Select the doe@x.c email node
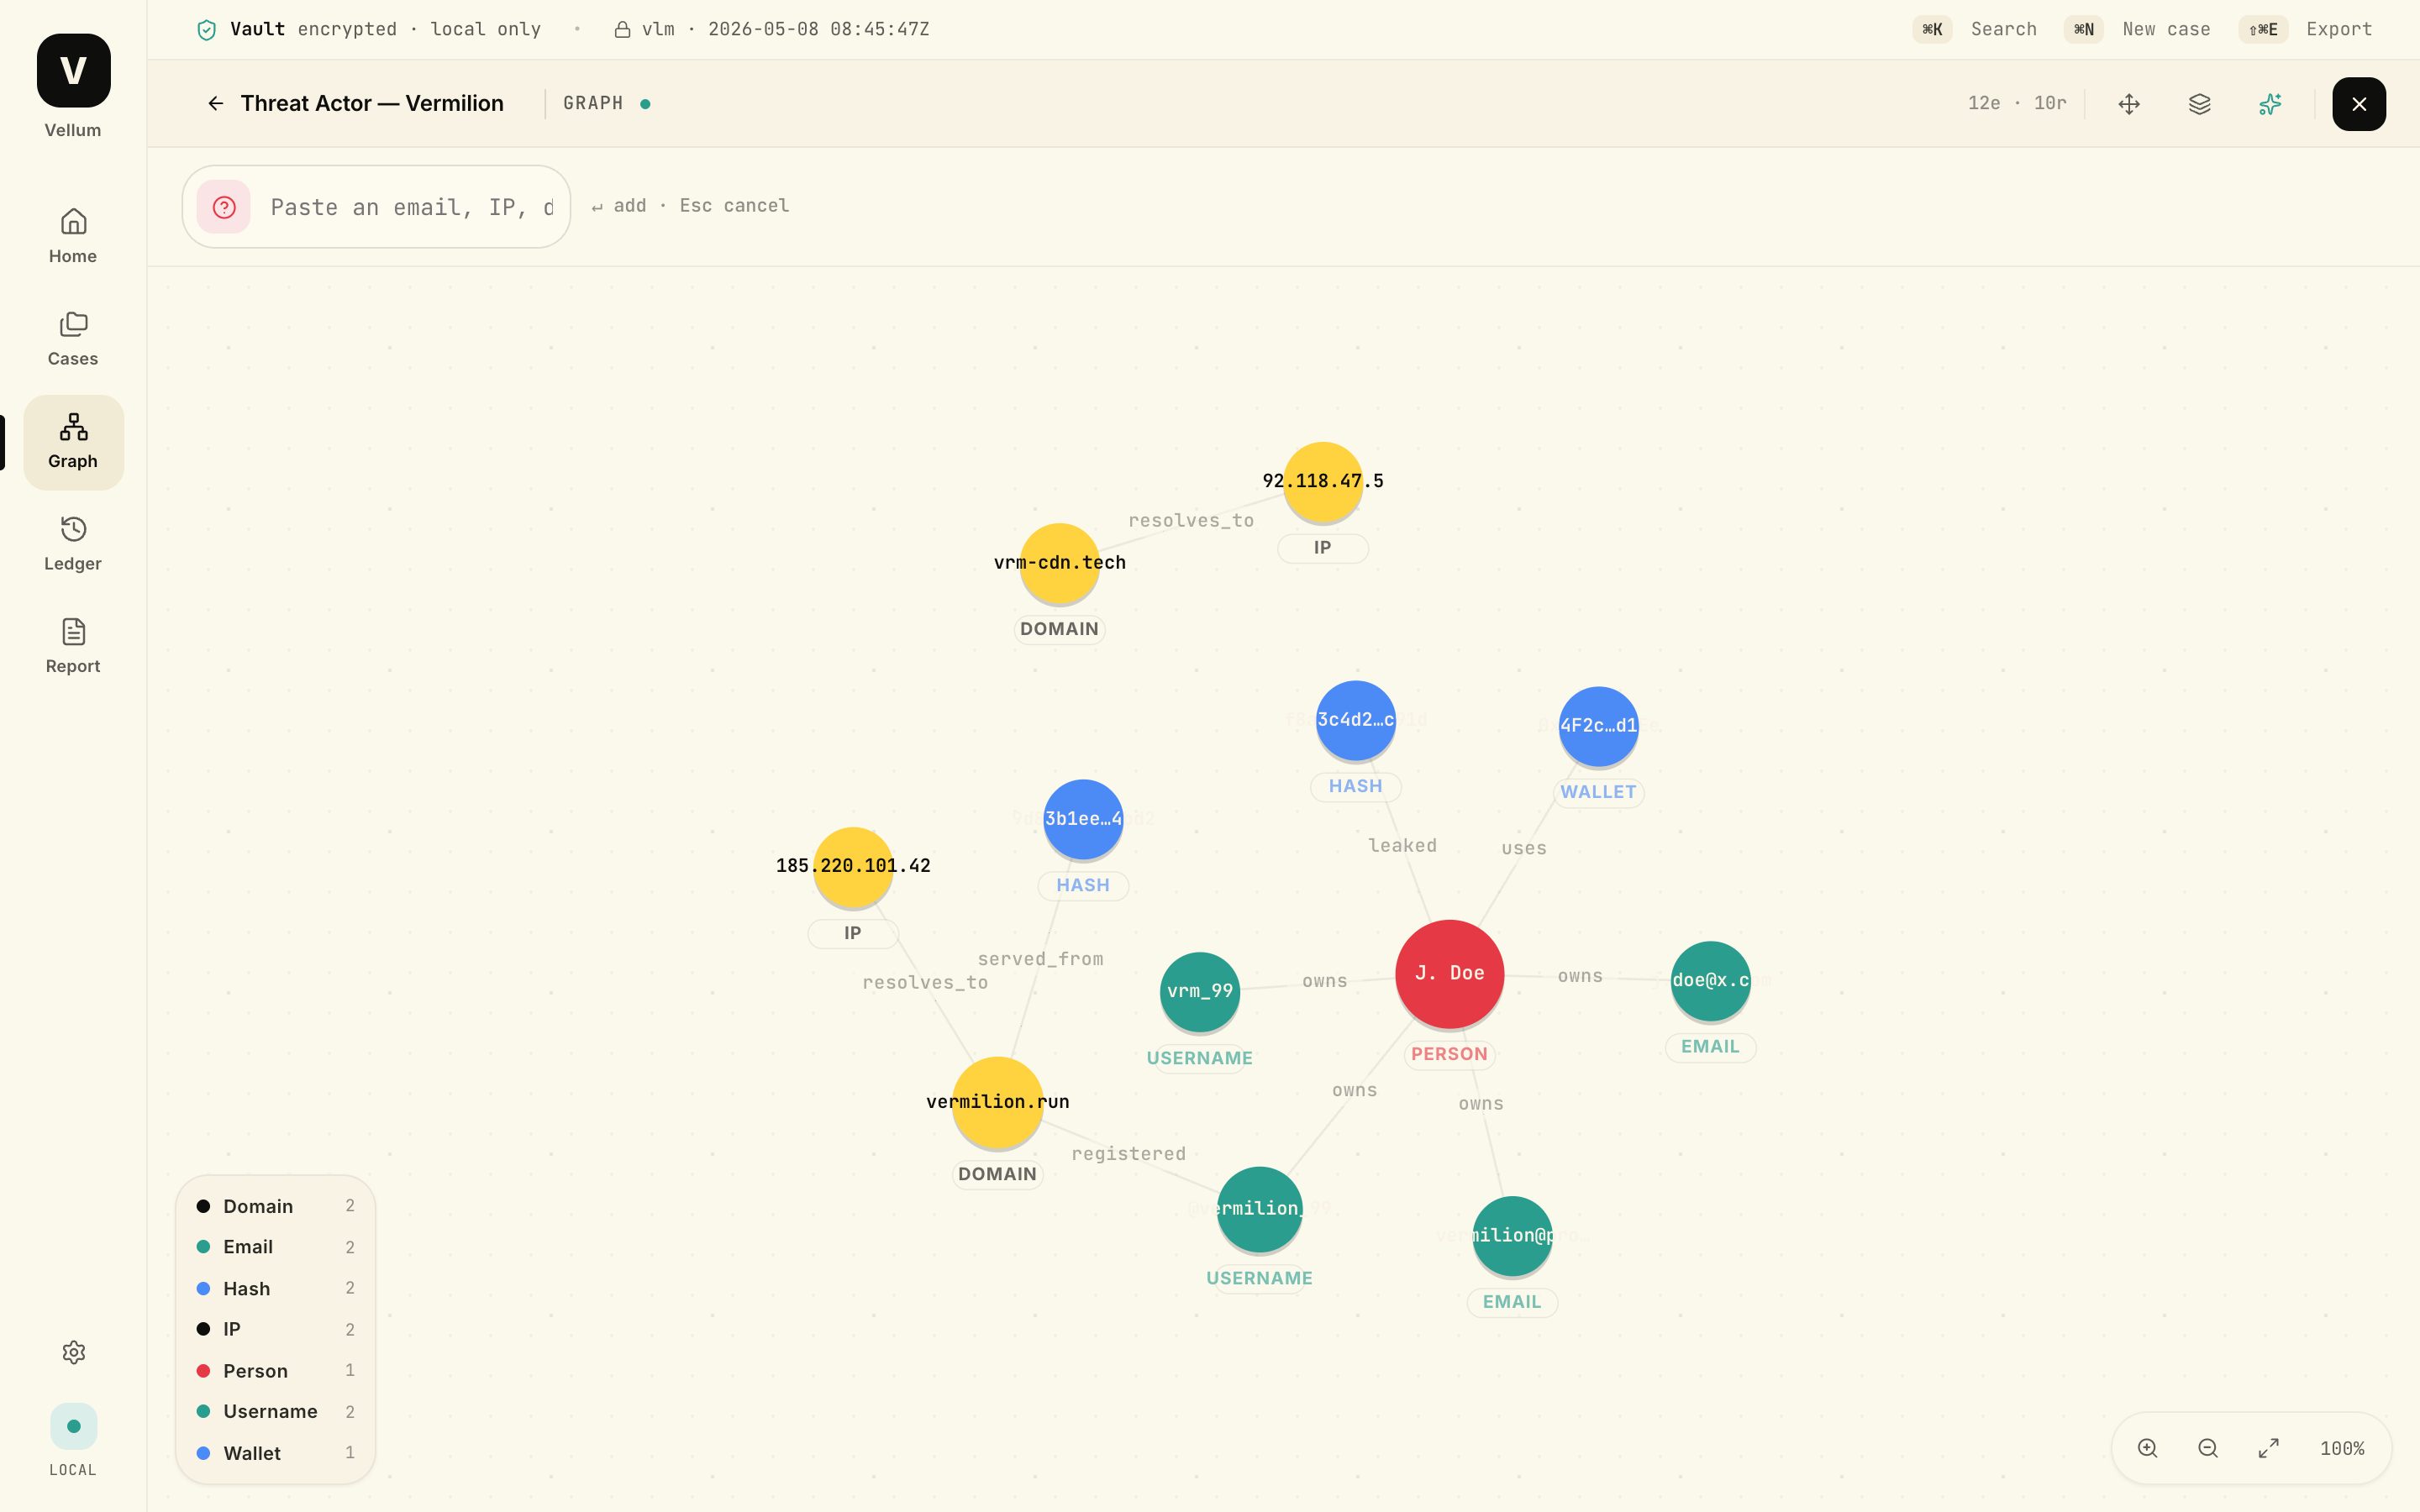Viewport: 2420px width, 1512px height. [x=1711, y=981]
